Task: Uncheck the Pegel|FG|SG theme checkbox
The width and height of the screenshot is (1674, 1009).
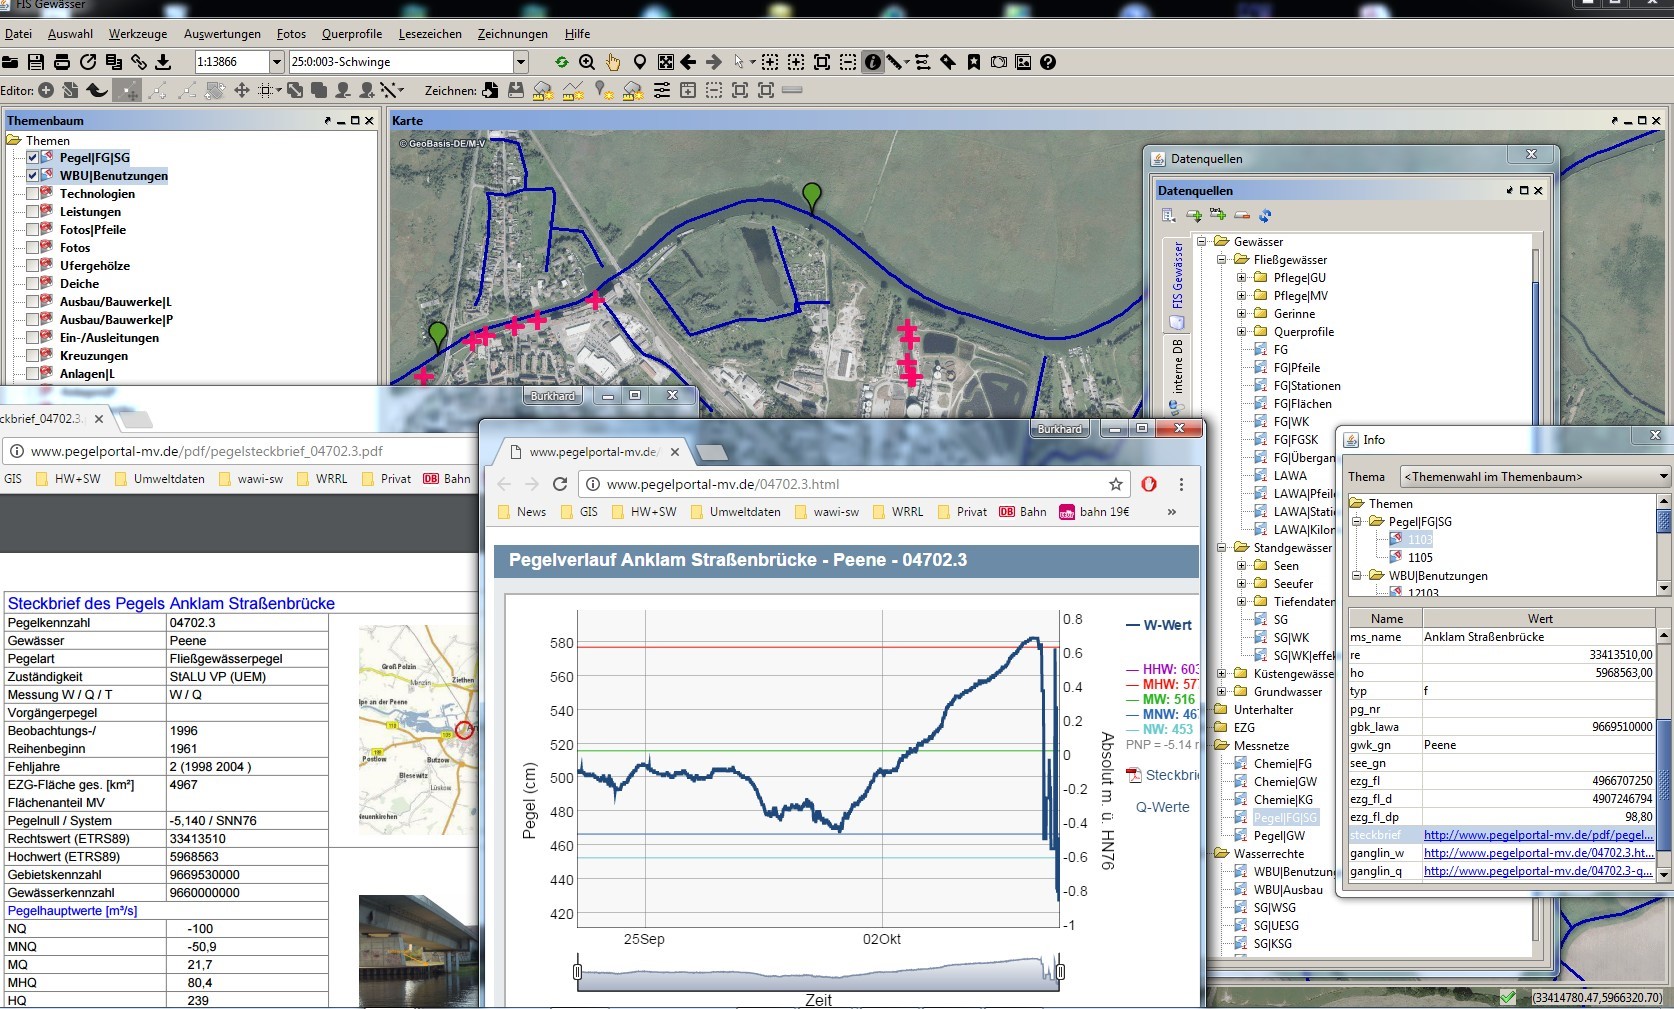Action: click(33, 158)
